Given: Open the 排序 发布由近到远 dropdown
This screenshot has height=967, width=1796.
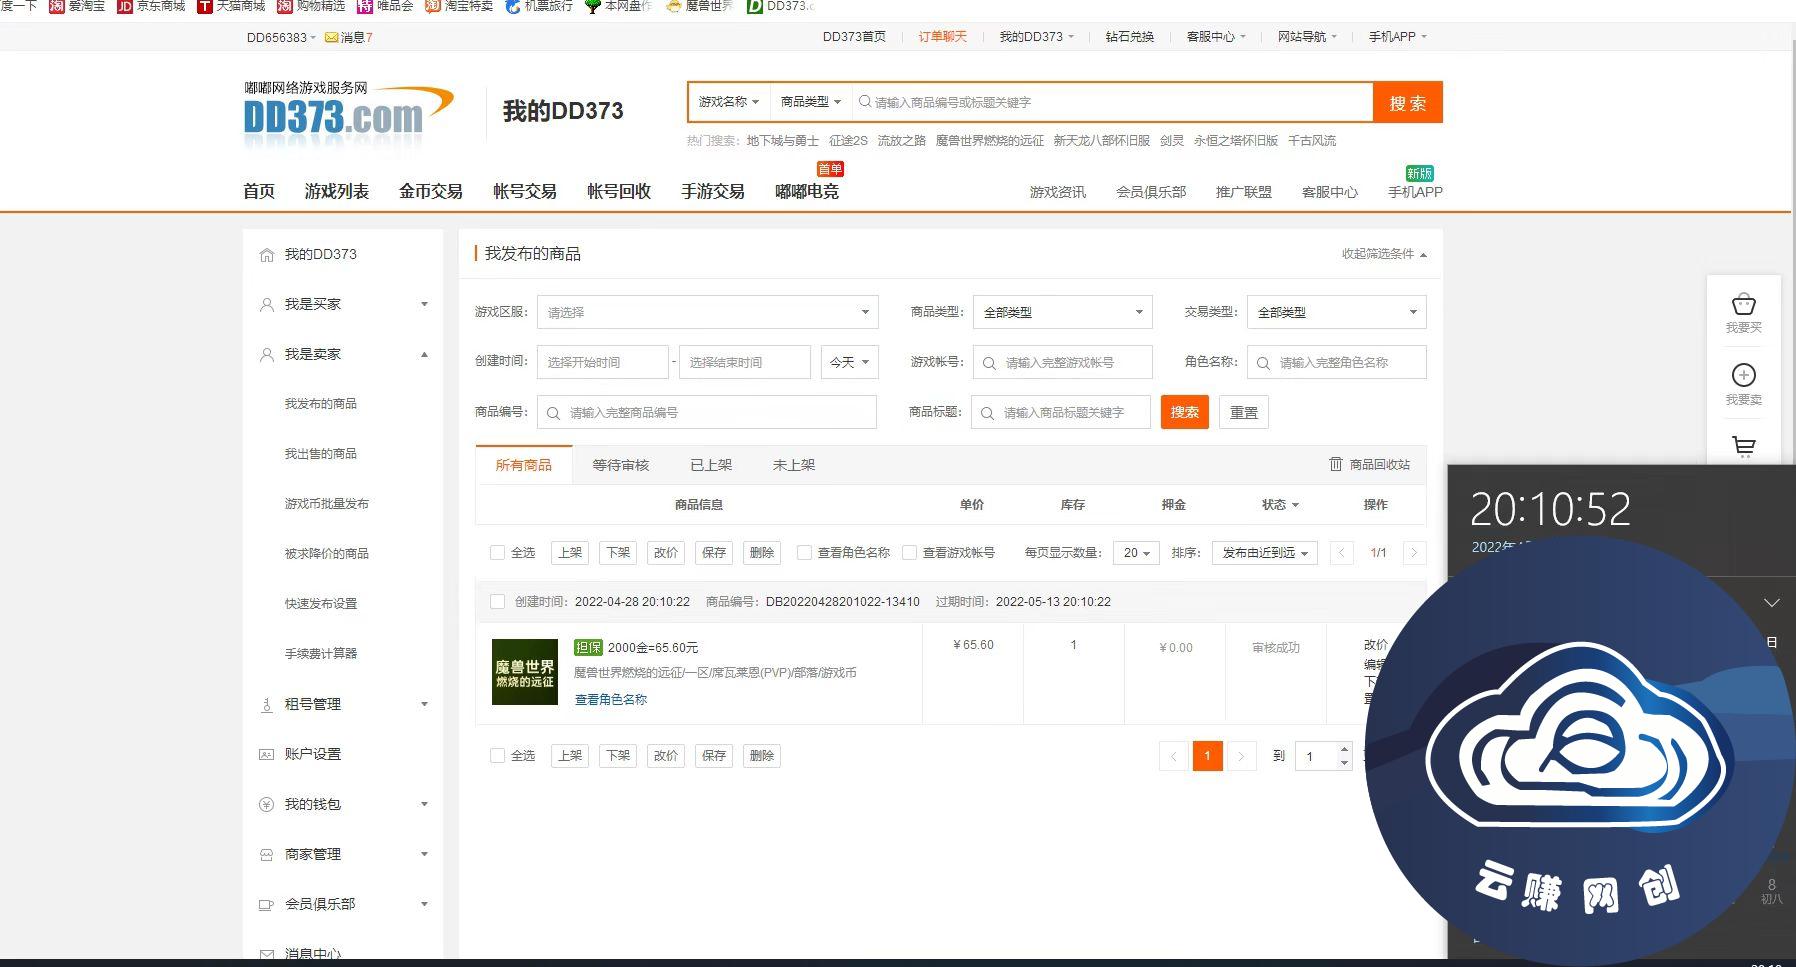Looking at the screenshot, I should [x=1264, y=553].
